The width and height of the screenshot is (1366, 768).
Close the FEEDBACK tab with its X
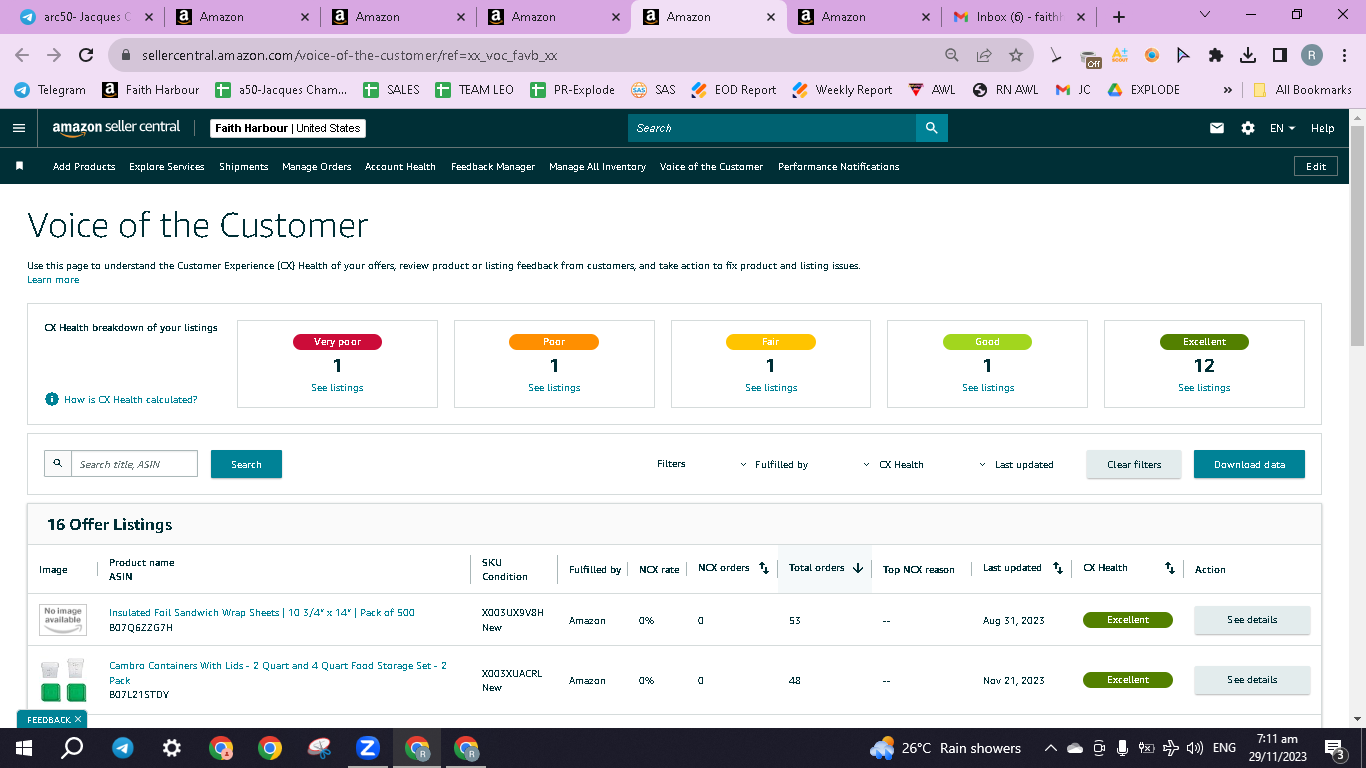pyautogui.click(x=78, y=719)
